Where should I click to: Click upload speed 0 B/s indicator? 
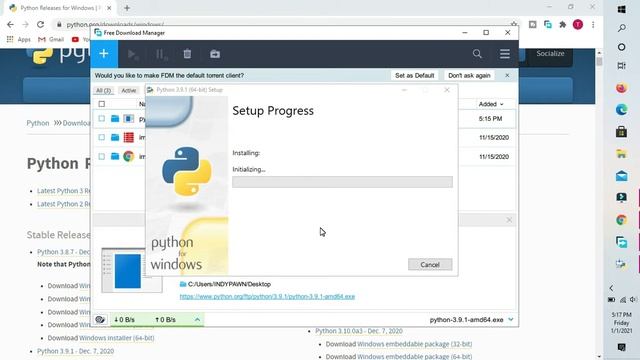click(165, 320)
